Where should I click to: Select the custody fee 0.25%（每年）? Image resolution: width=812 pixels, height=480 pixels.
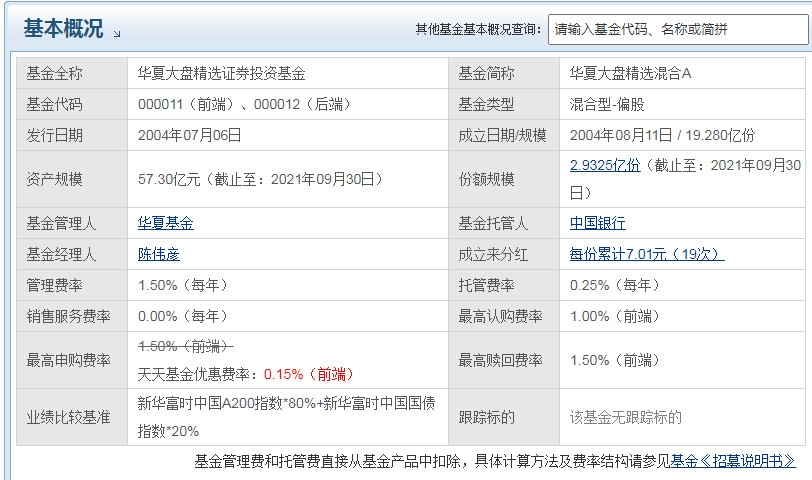pyautogui.click(x=615, y=285)
